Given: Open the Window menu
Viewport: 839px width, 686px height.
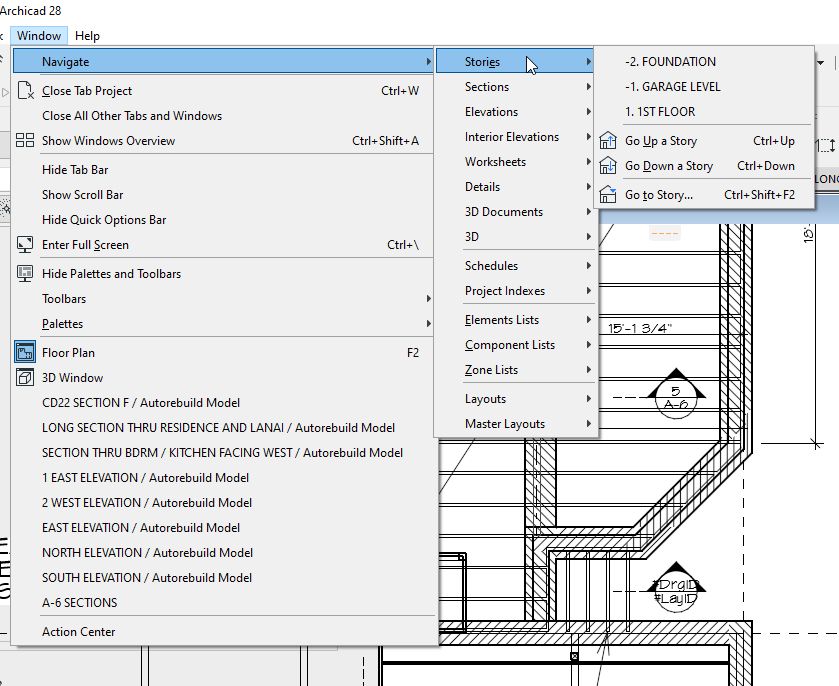Looking at the screenshot, I should (x=39, y=36).
